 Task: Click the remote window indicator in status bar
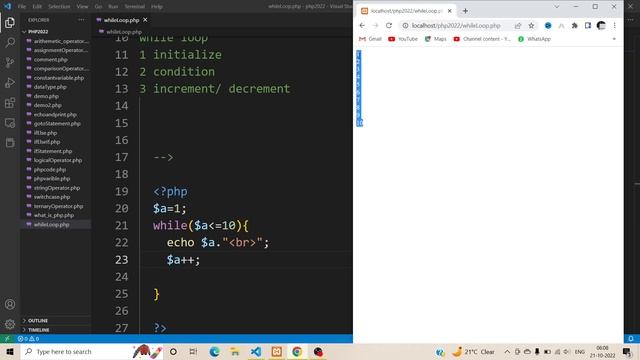(x=7, y=339)
